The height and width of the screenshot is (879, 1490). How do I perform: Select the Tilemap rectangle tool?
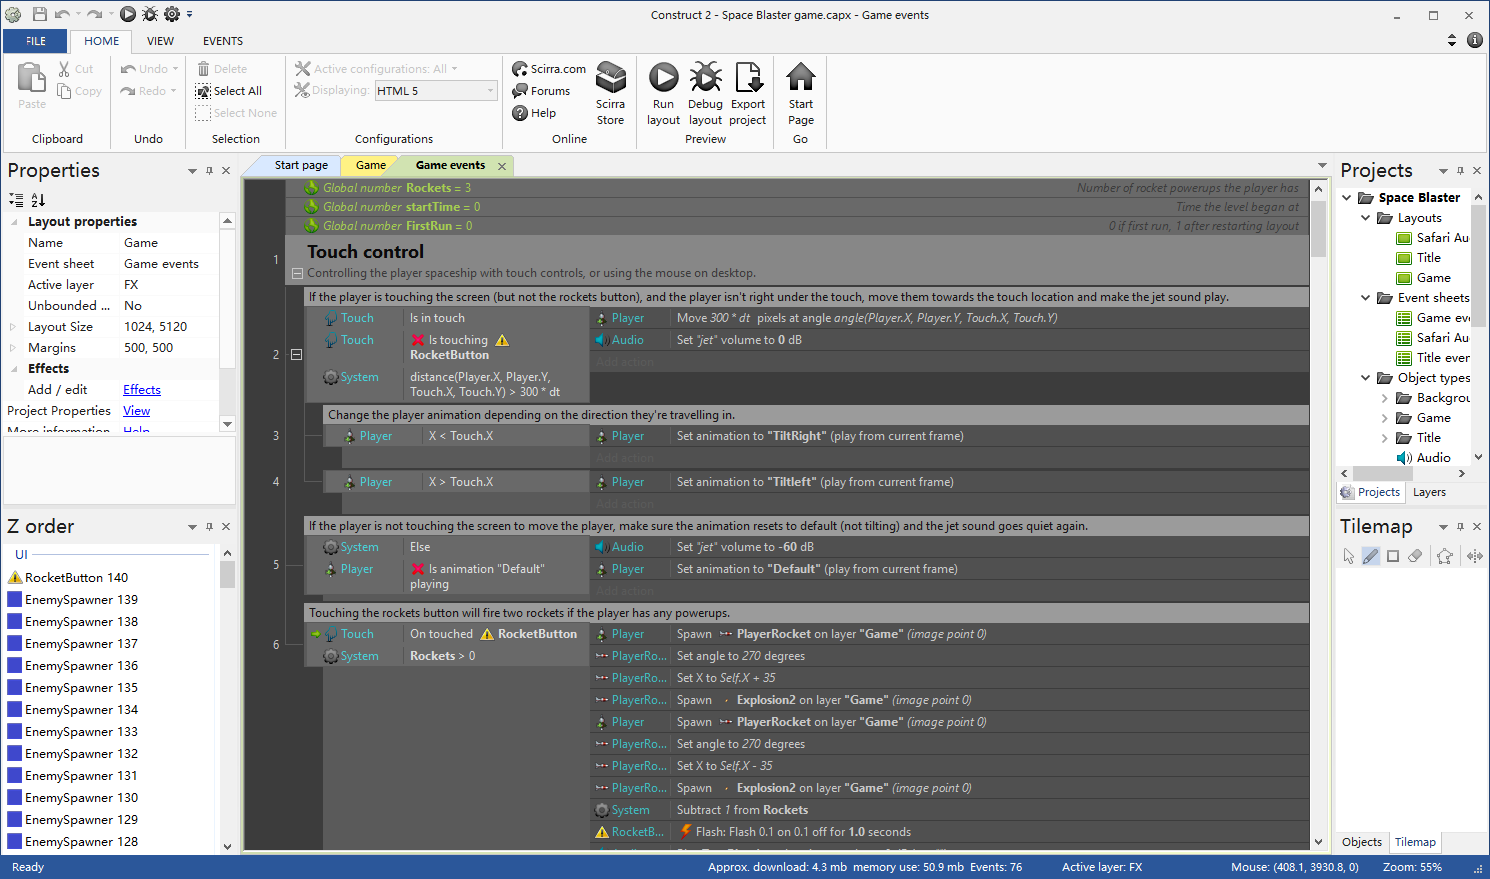(1393, 556)
